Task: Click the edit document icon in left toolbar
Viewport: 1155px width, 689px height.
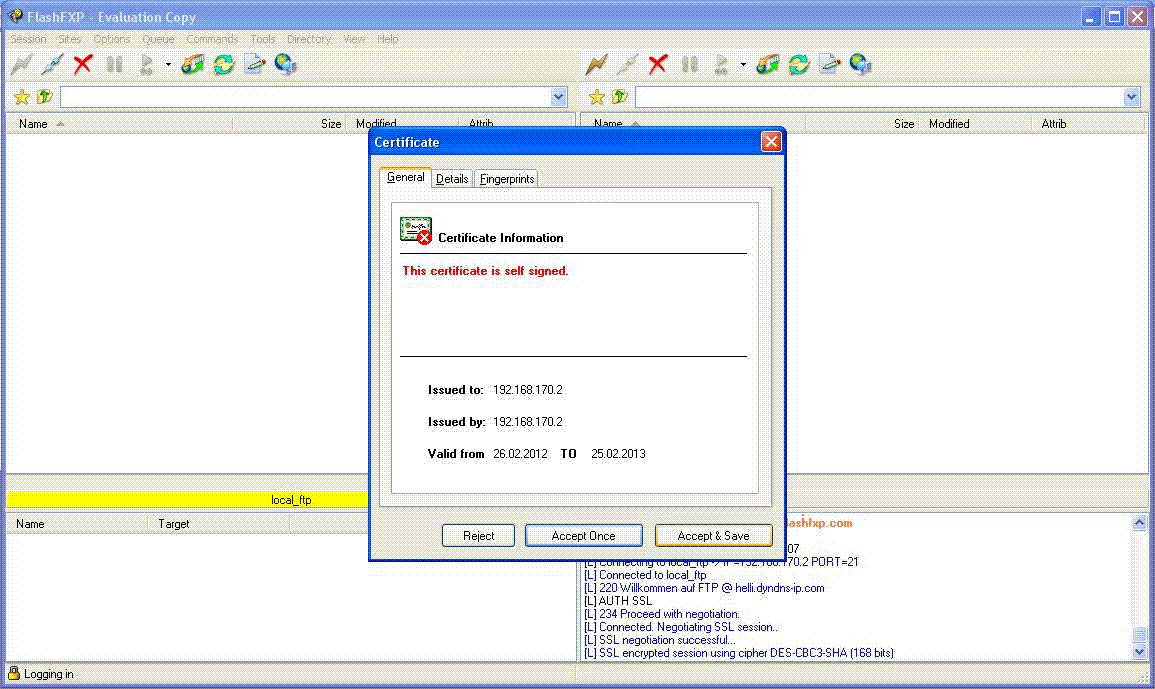Action: 255,65
